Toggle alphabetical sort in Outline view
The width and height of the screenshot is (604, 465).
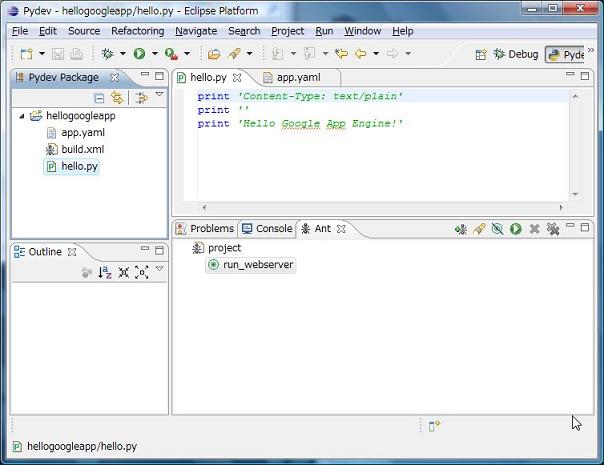coord(105,272)
